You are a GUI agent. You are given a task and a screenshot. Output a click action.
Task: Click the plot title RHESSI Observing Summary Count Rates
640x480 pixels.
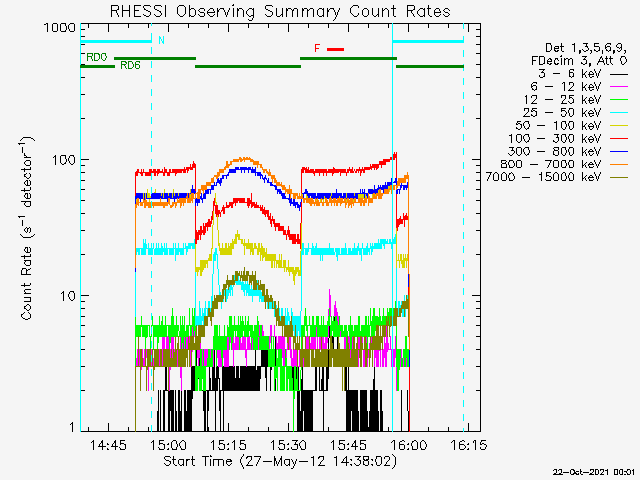pyautogui.click(x=280, y=11)
